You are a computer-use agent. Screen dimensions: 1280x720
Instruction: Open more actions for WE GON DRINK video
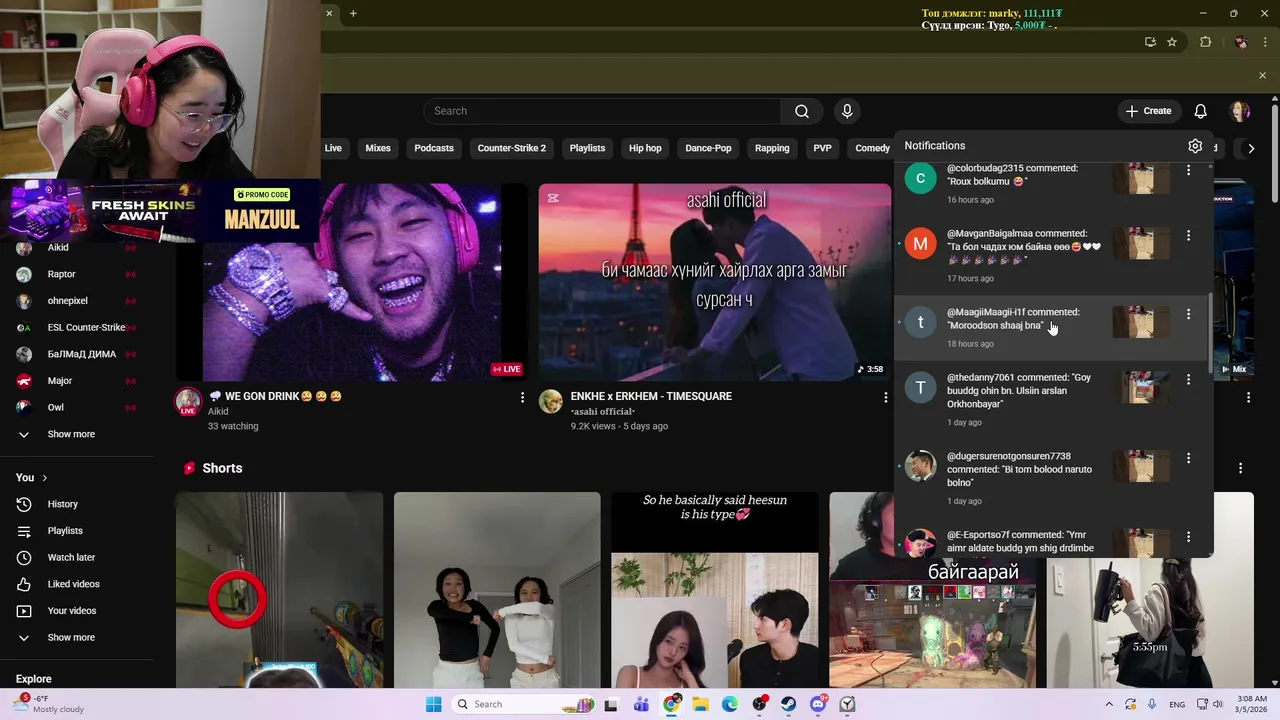522,398
